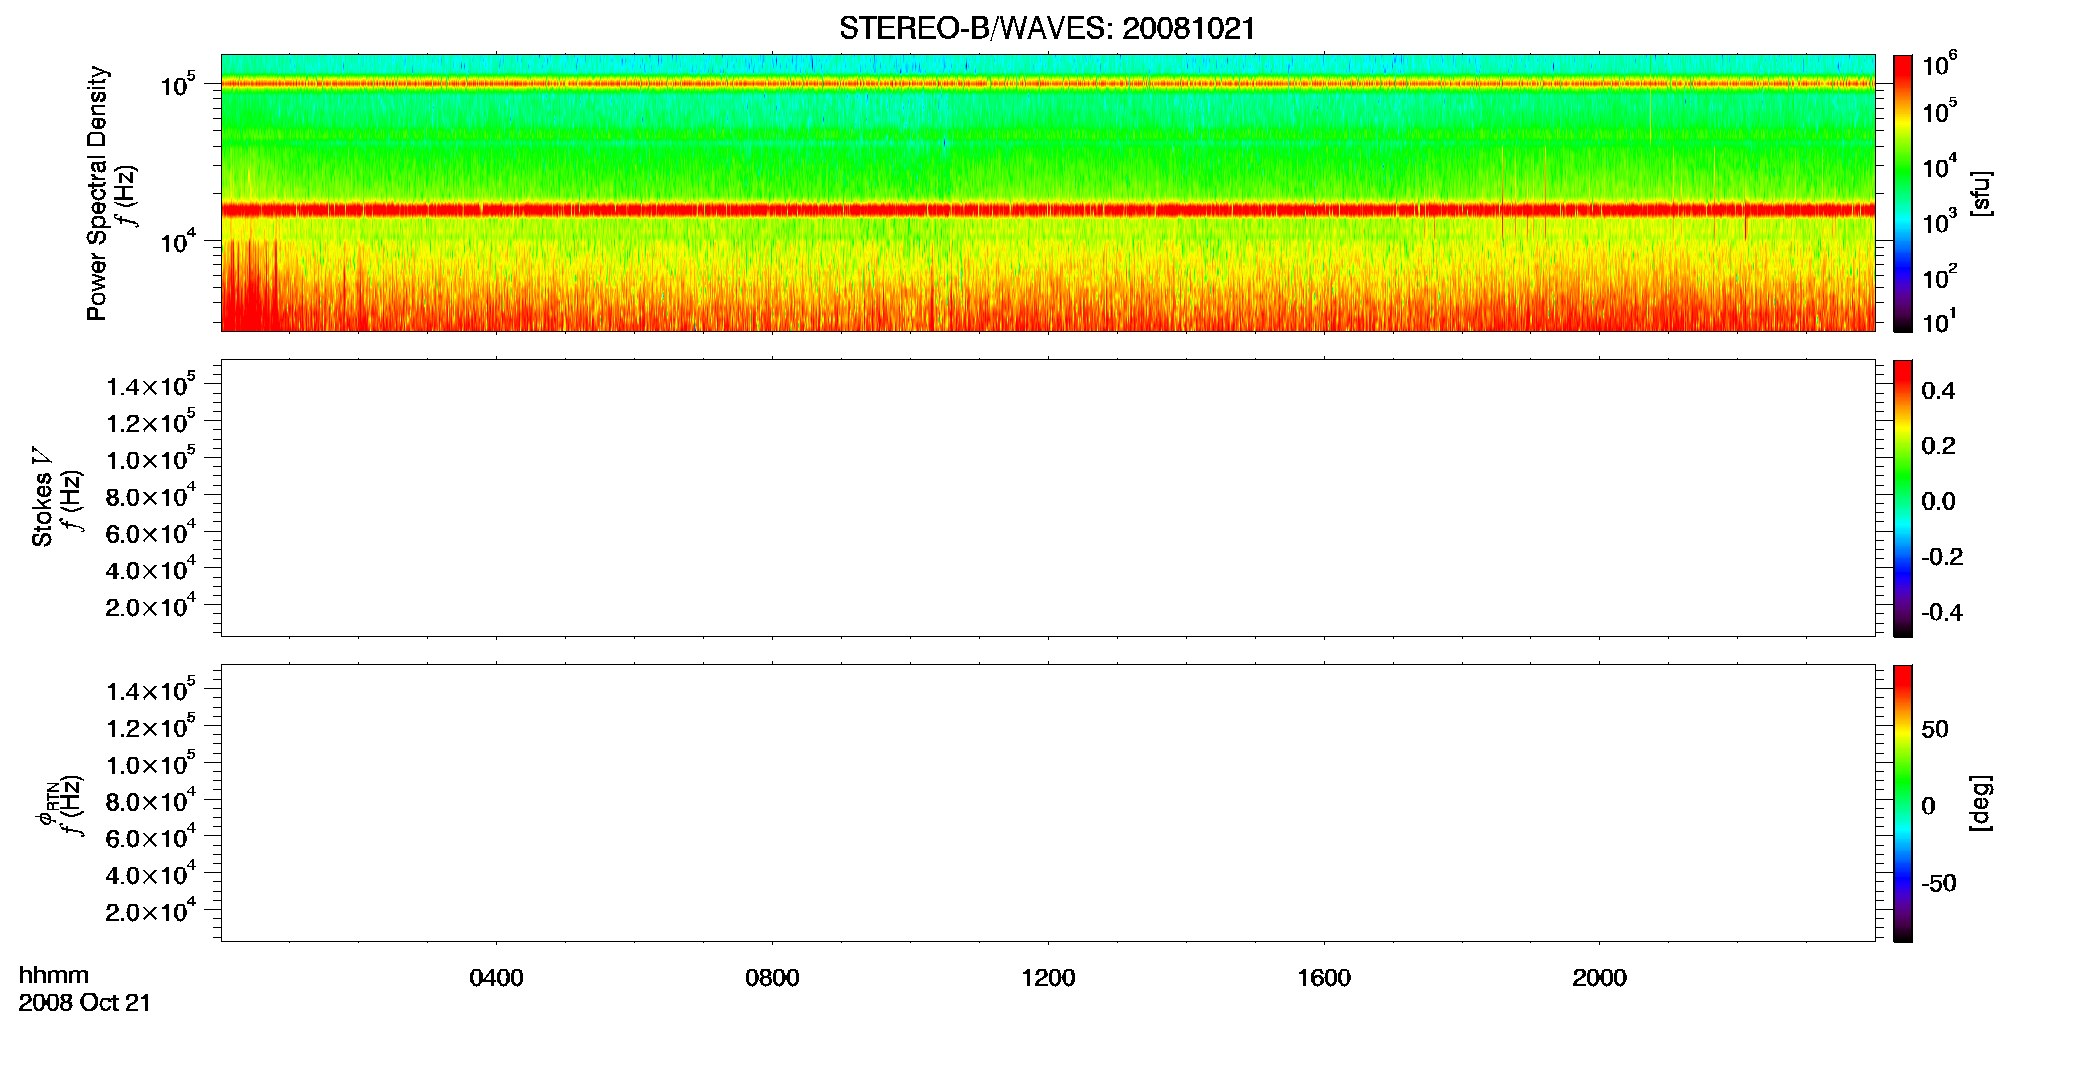This screenshot has height=1080, width=2096.
Task: Click the [deg] unit label
Action: point(1980,803)
